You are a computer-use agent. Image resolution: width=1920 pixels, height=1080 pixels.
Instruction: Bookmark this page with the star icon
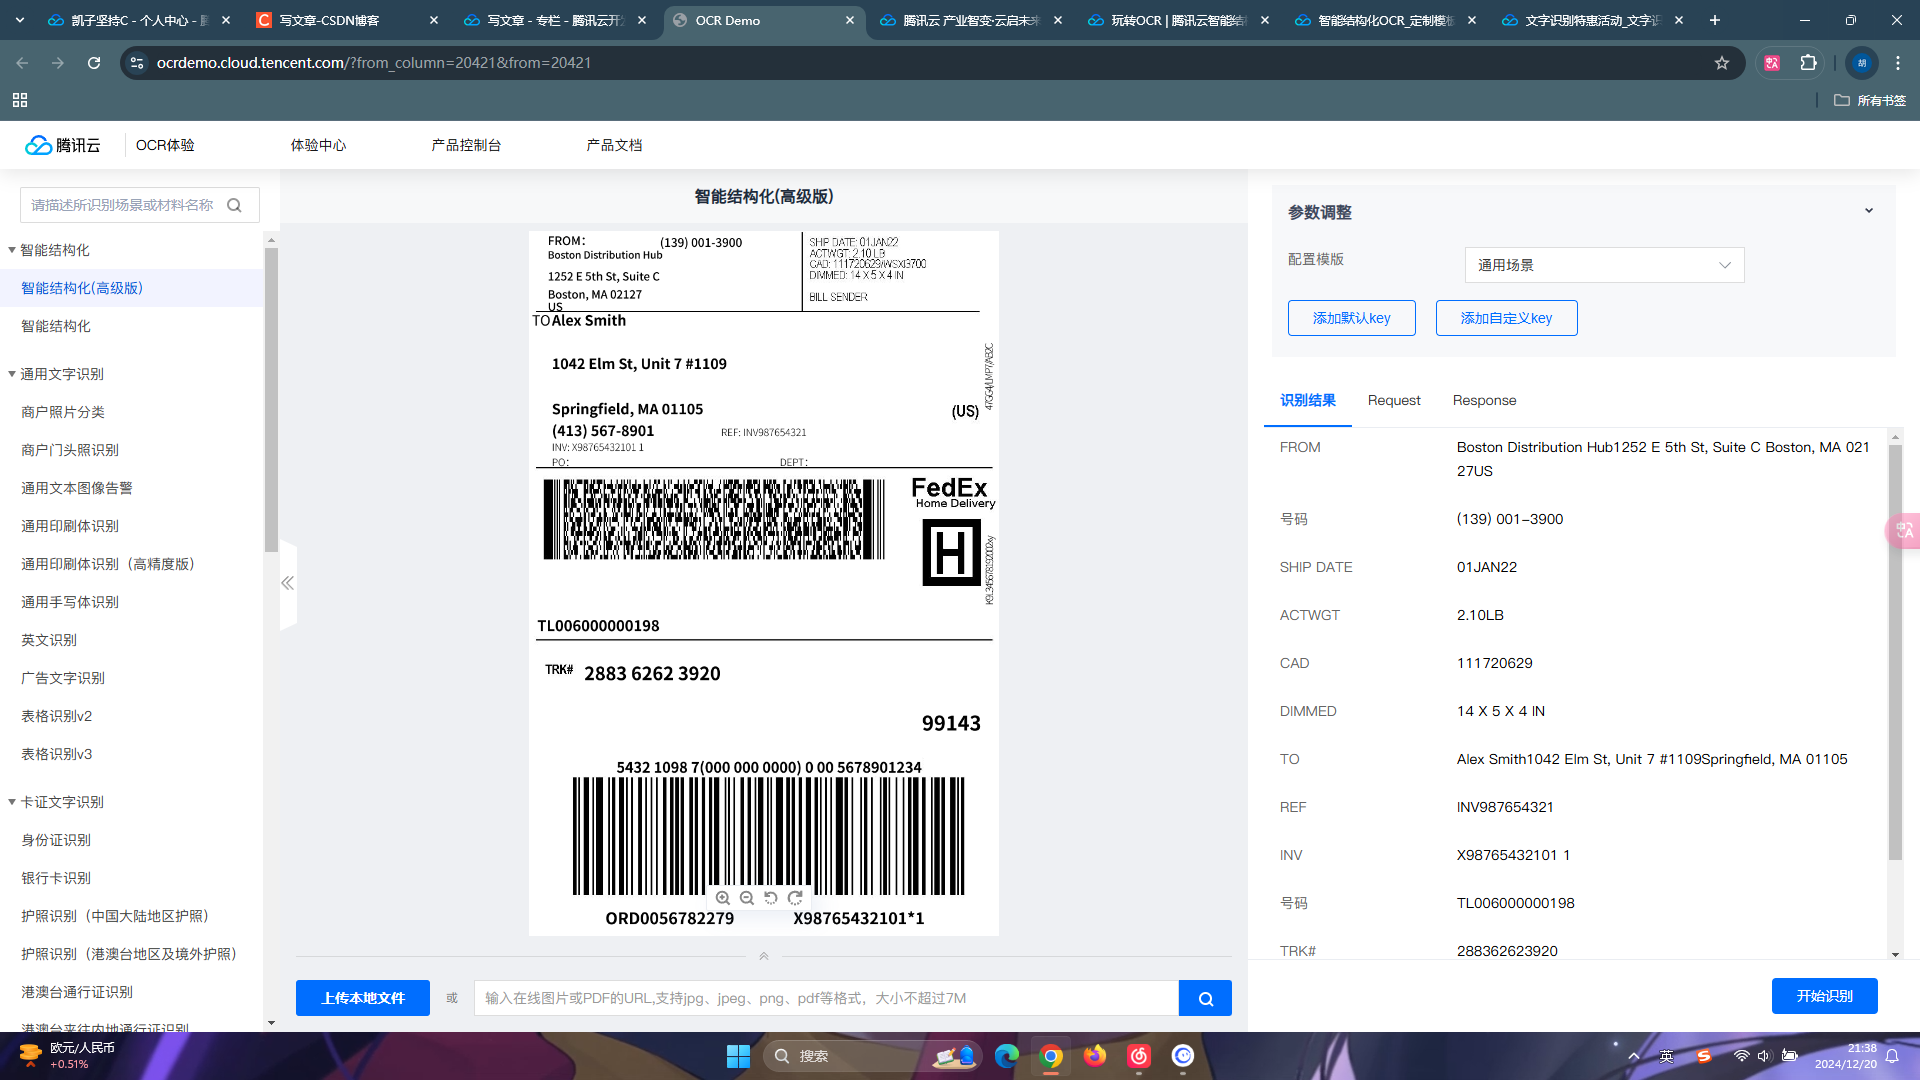coord(1722,62)
